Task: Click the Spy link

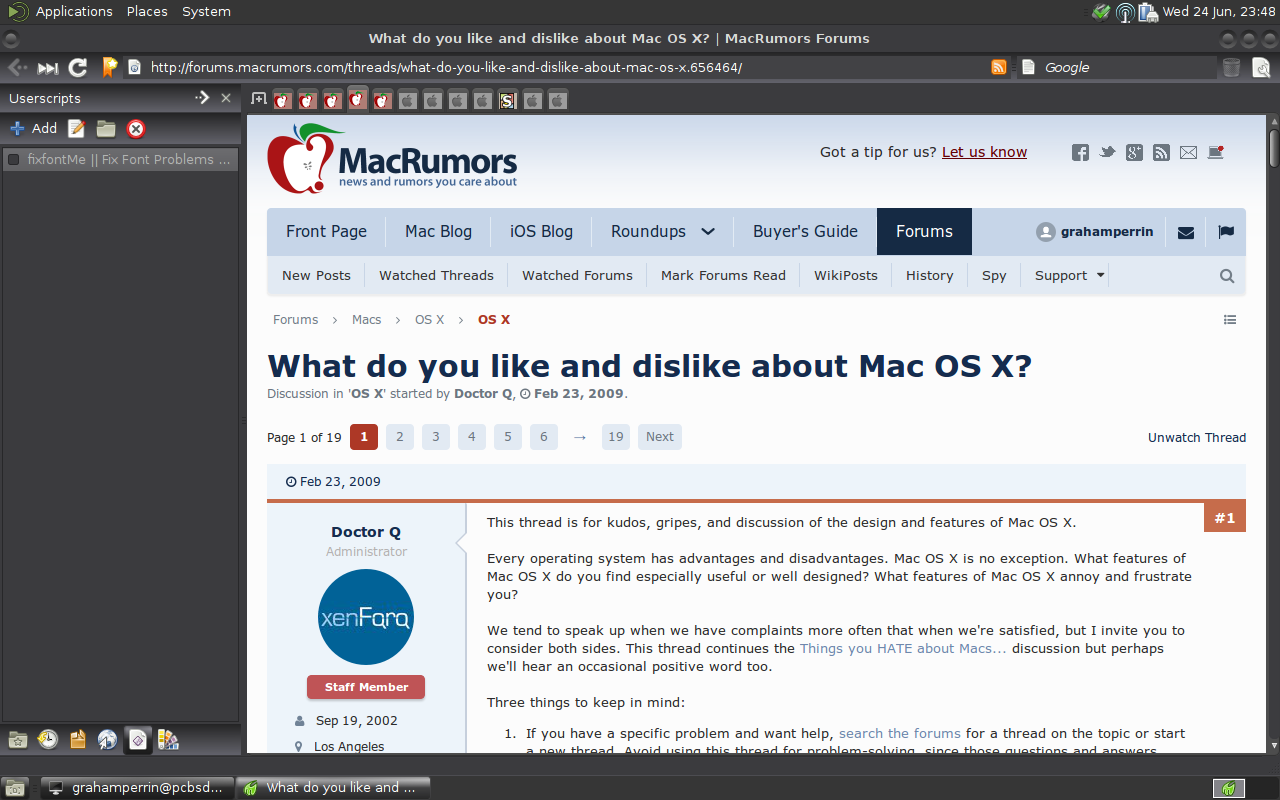Action: click(994, 276)
